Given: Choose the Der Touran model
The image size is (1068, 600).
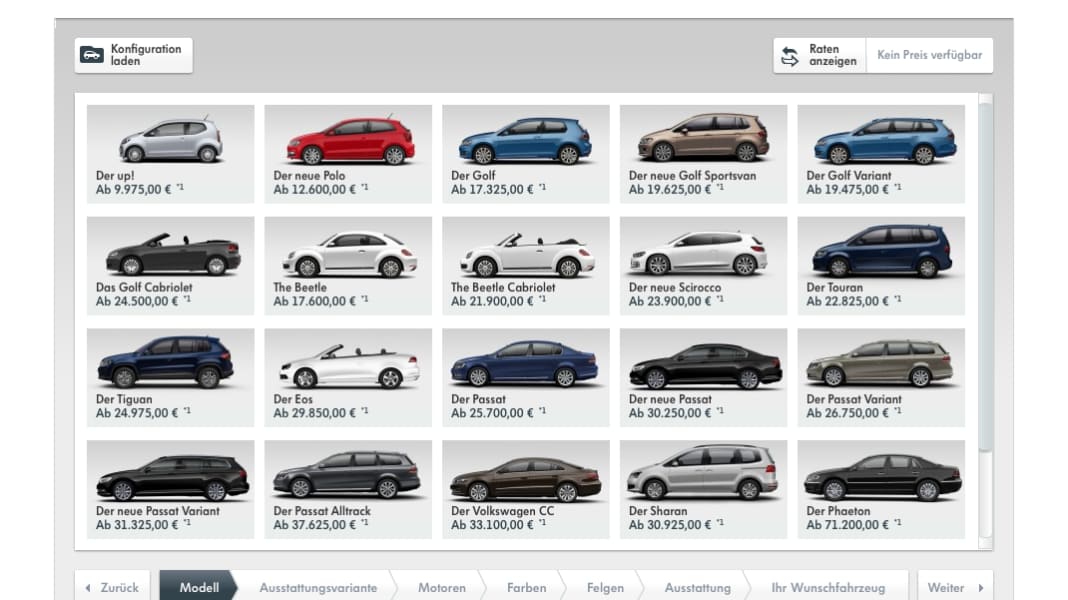Looking at the screenshot, I should (881, 266).
